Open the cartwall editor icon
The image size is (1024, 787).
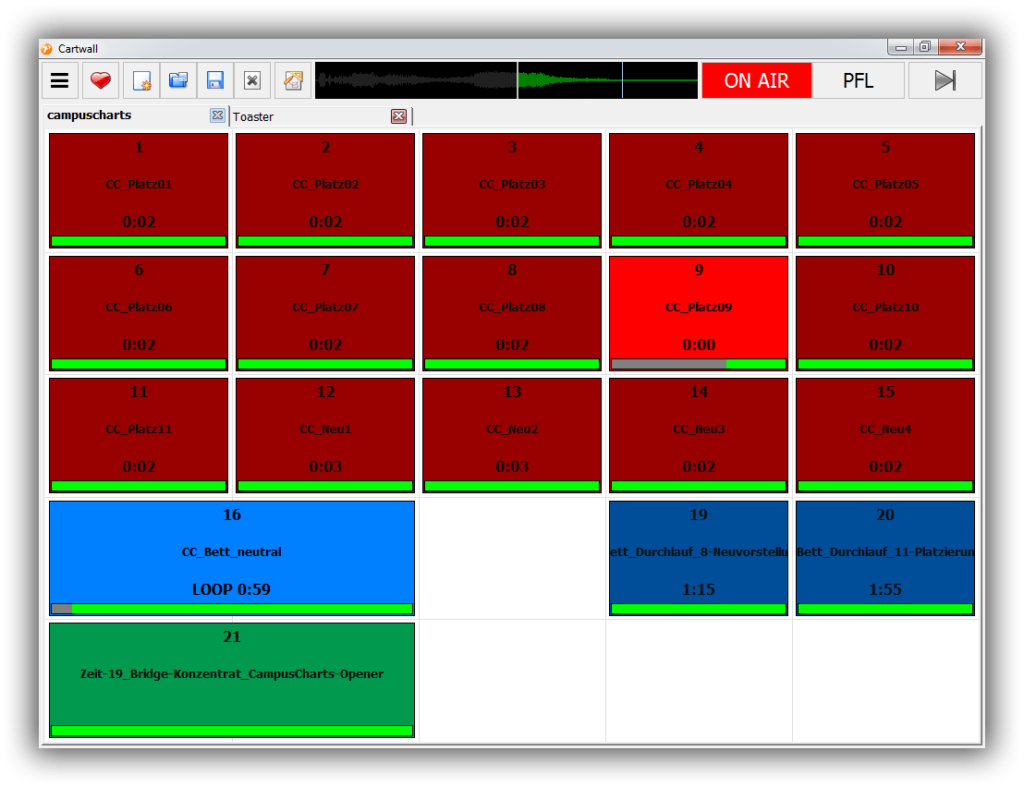point(292,80)
